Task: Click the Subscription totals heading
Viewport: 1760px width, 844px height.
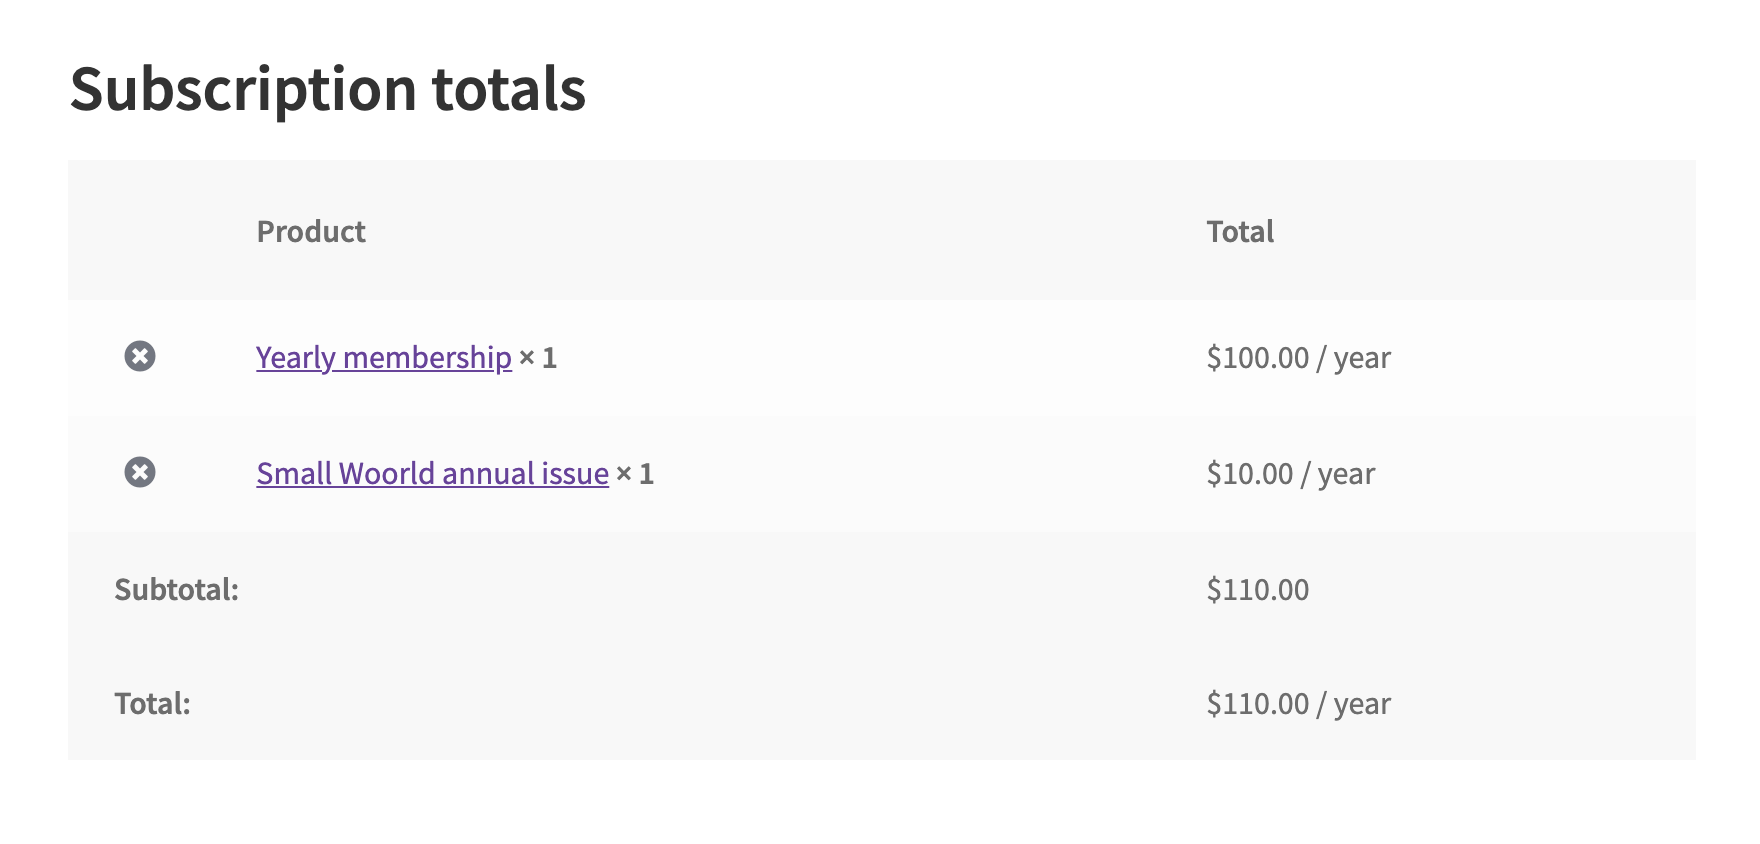Action: click(x=329, y=89)
